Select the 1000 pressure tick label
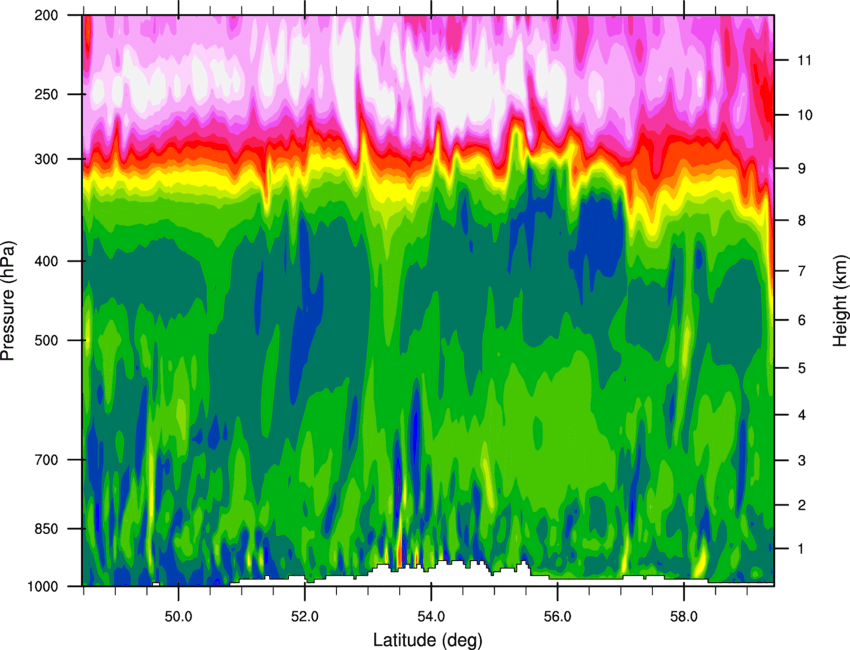The image size is (850, 650). [42, 586]
